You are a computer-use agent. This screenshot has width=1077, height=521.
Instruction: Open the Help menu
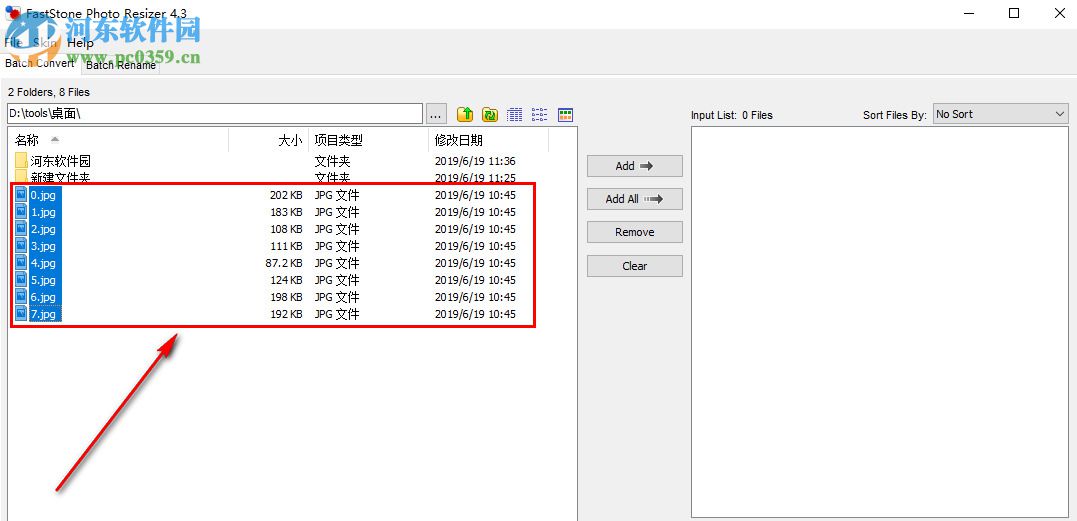80,43
